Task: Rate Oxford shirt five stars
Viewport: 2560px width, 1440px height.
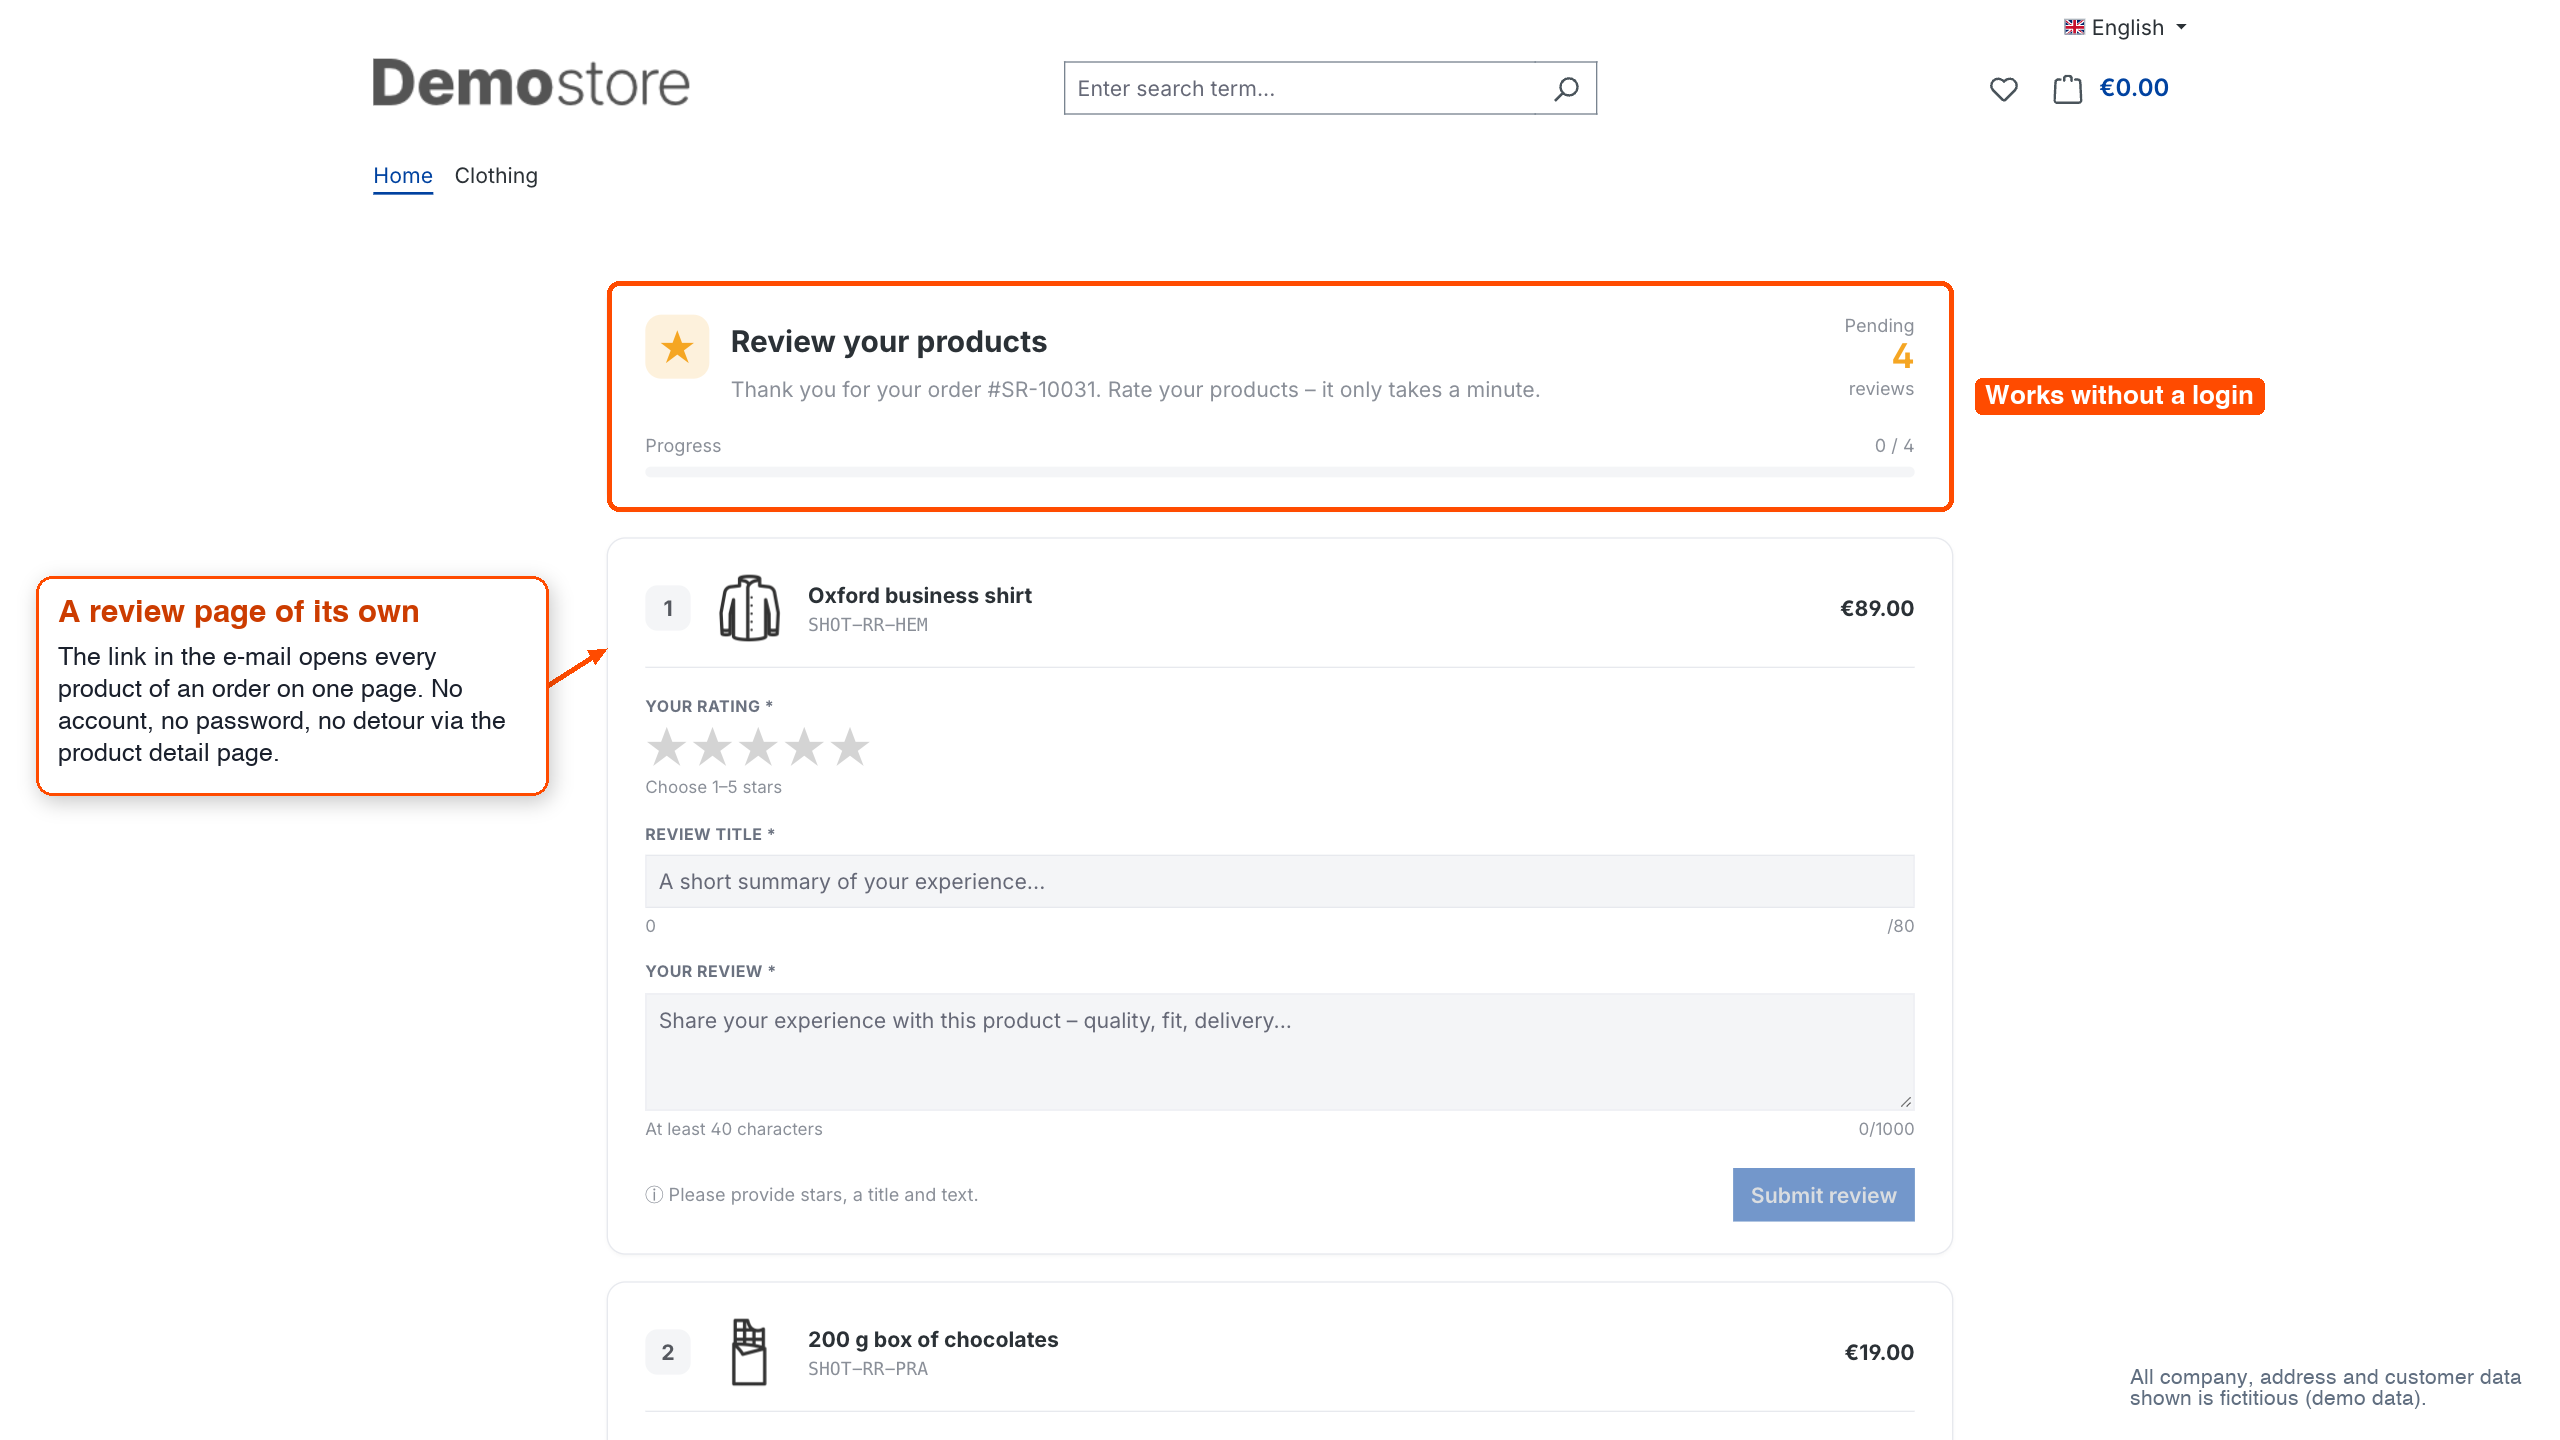Action: pyautogui.click(x=850, y=747)
